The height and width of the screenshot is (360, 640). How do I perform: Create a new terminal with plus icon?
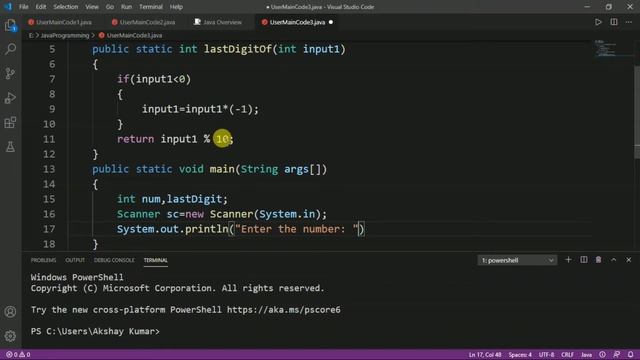click(x=568, y=260)
